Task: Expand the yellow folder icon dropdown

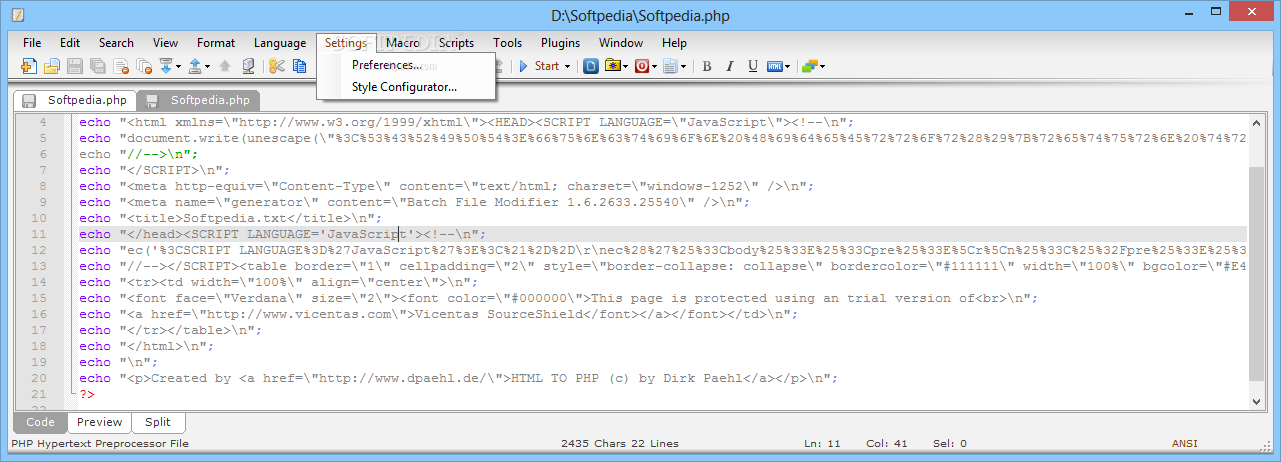Action: pos(626,67)
